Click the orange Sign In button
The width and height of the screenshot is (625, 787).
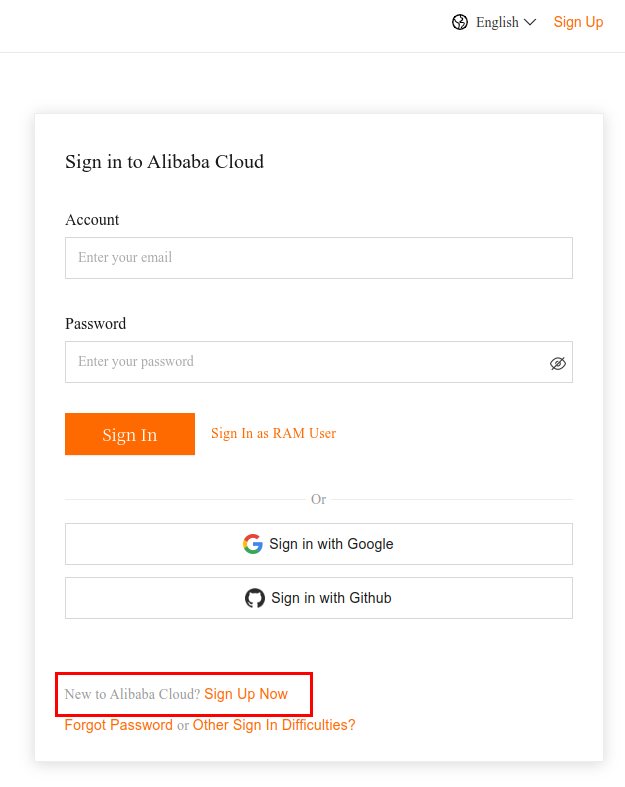[x=130, y=434]
